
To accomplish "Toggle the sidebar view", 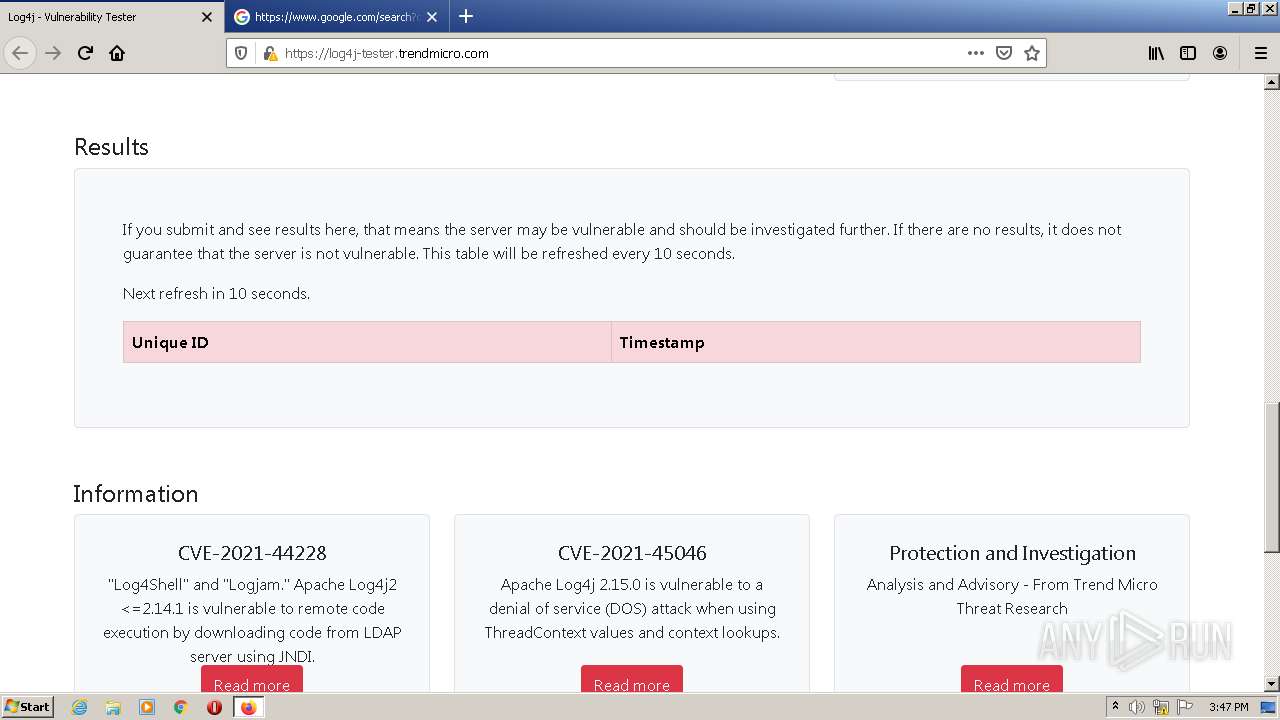I will click(x=1188, y=53).
